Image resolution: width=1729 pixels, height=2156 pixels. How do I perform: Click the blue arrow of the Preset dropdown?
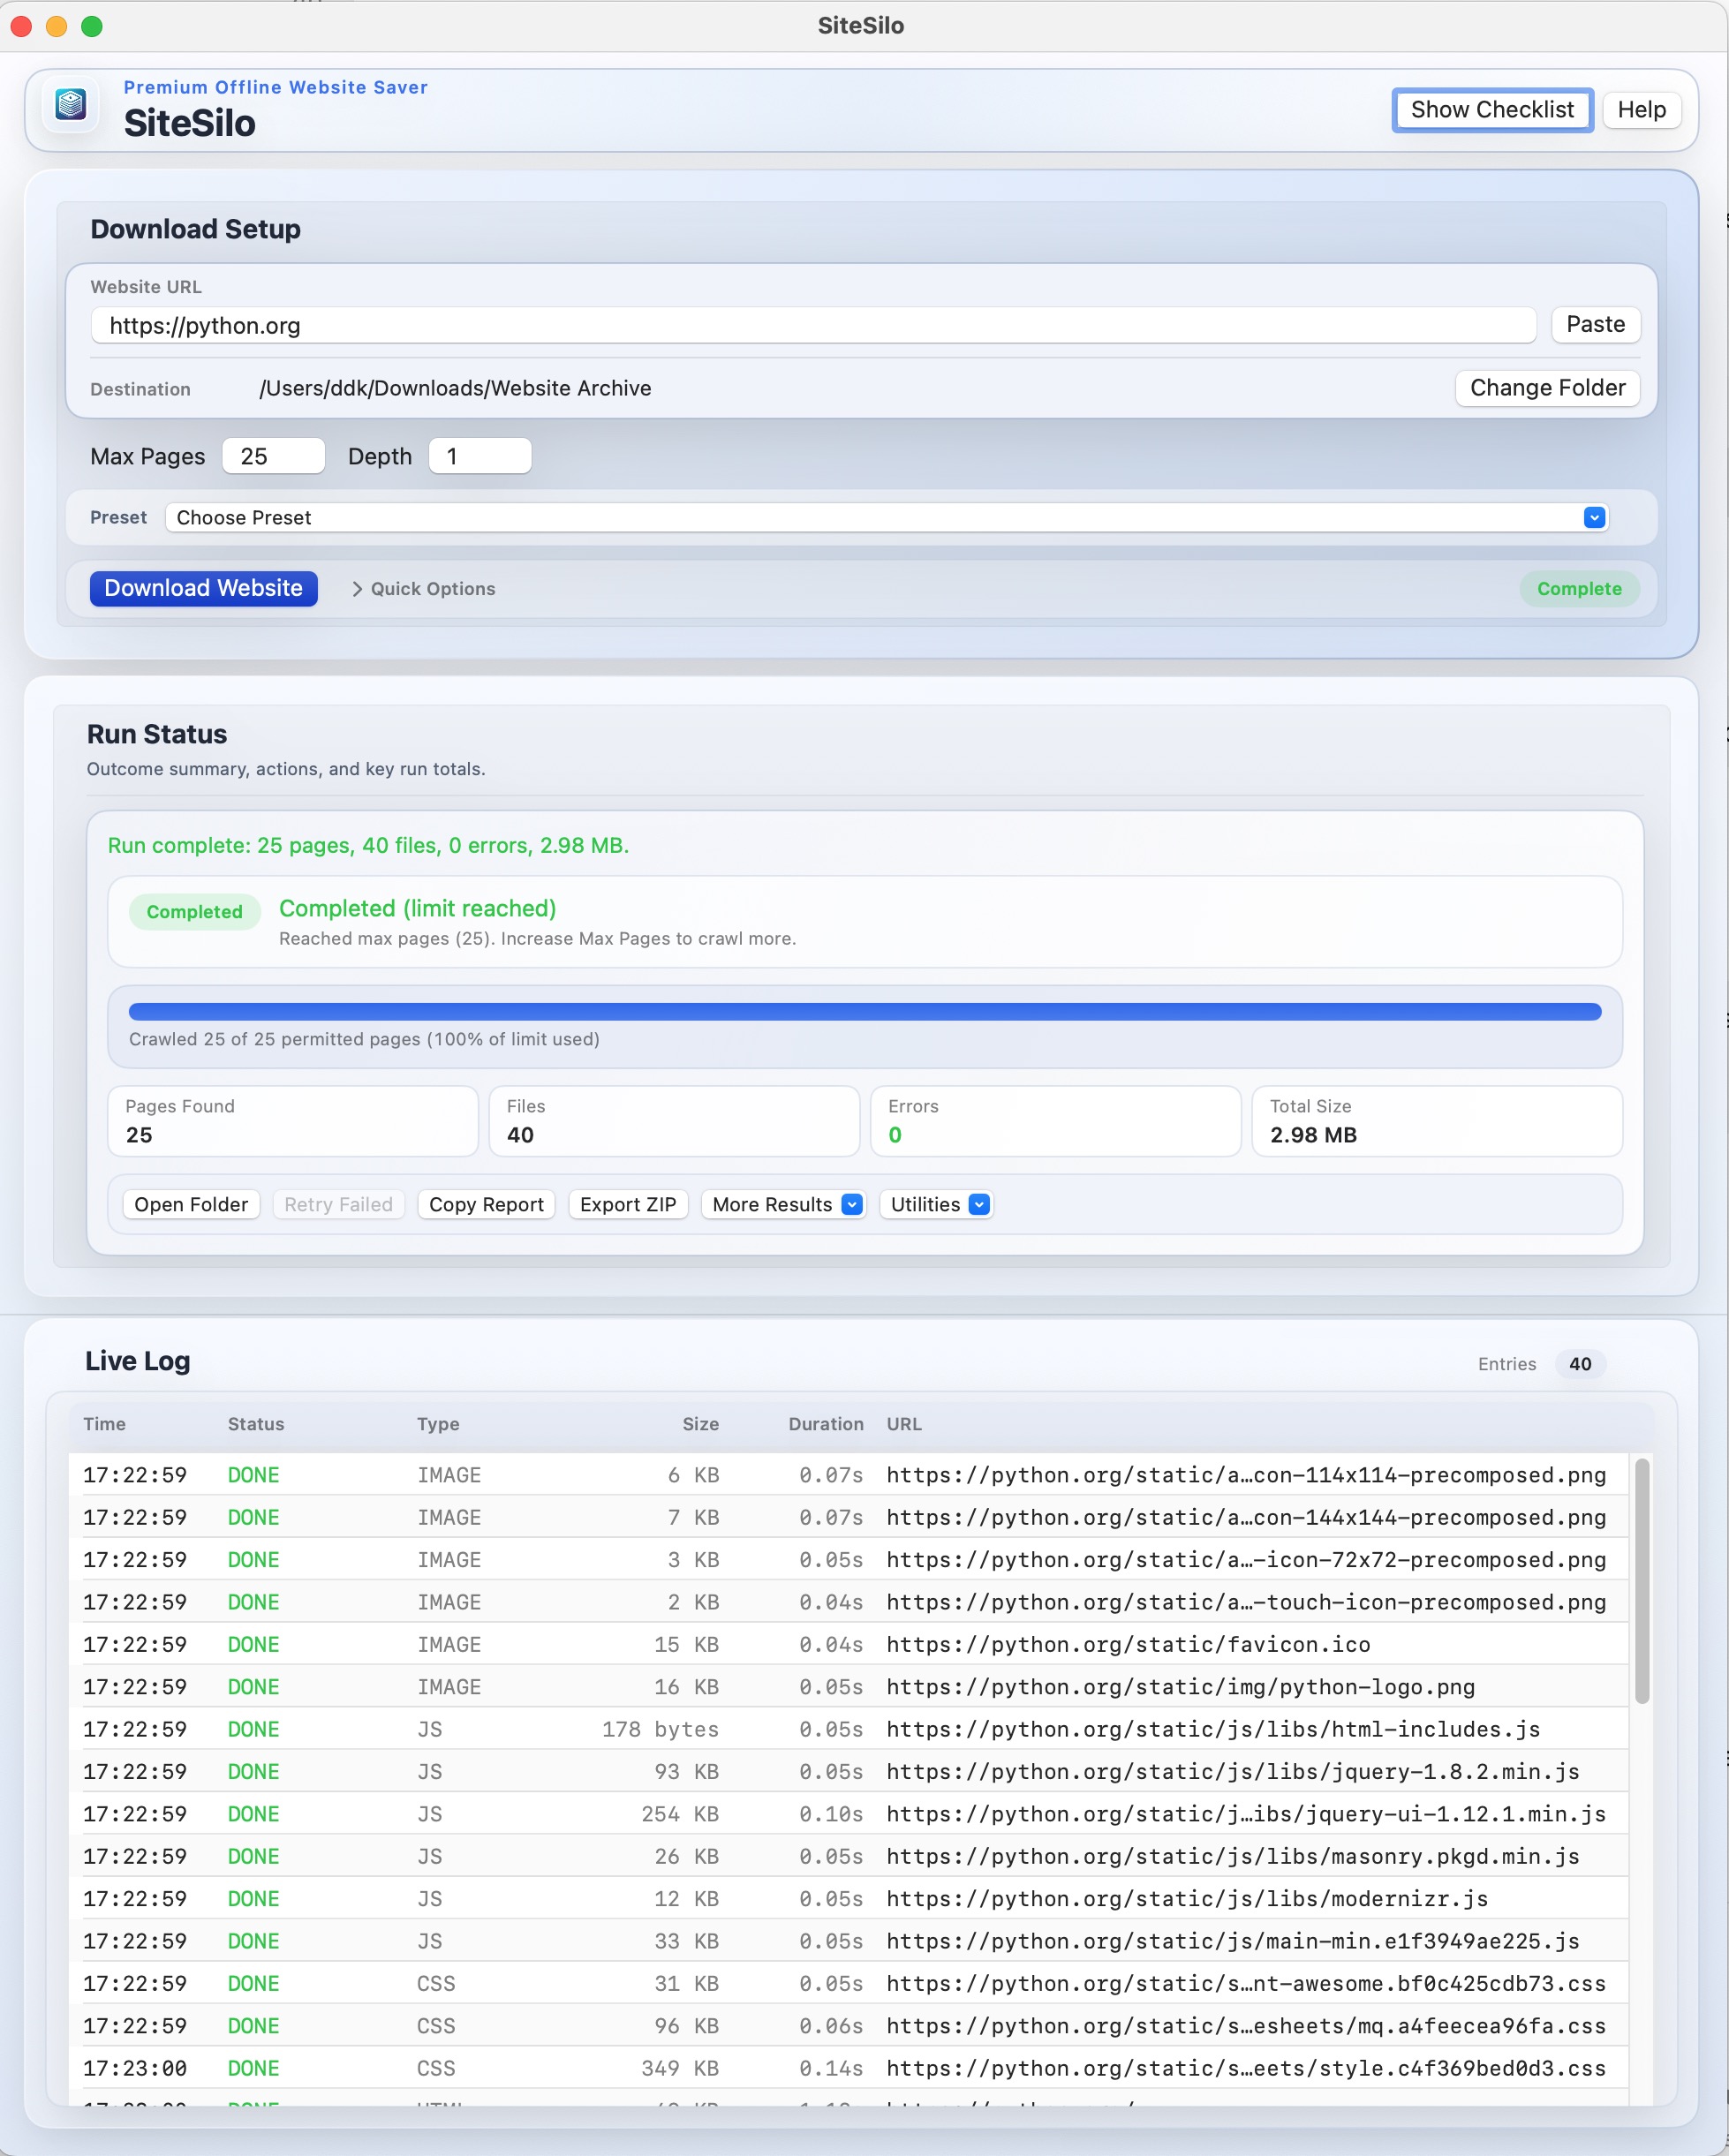(1594, 517)
